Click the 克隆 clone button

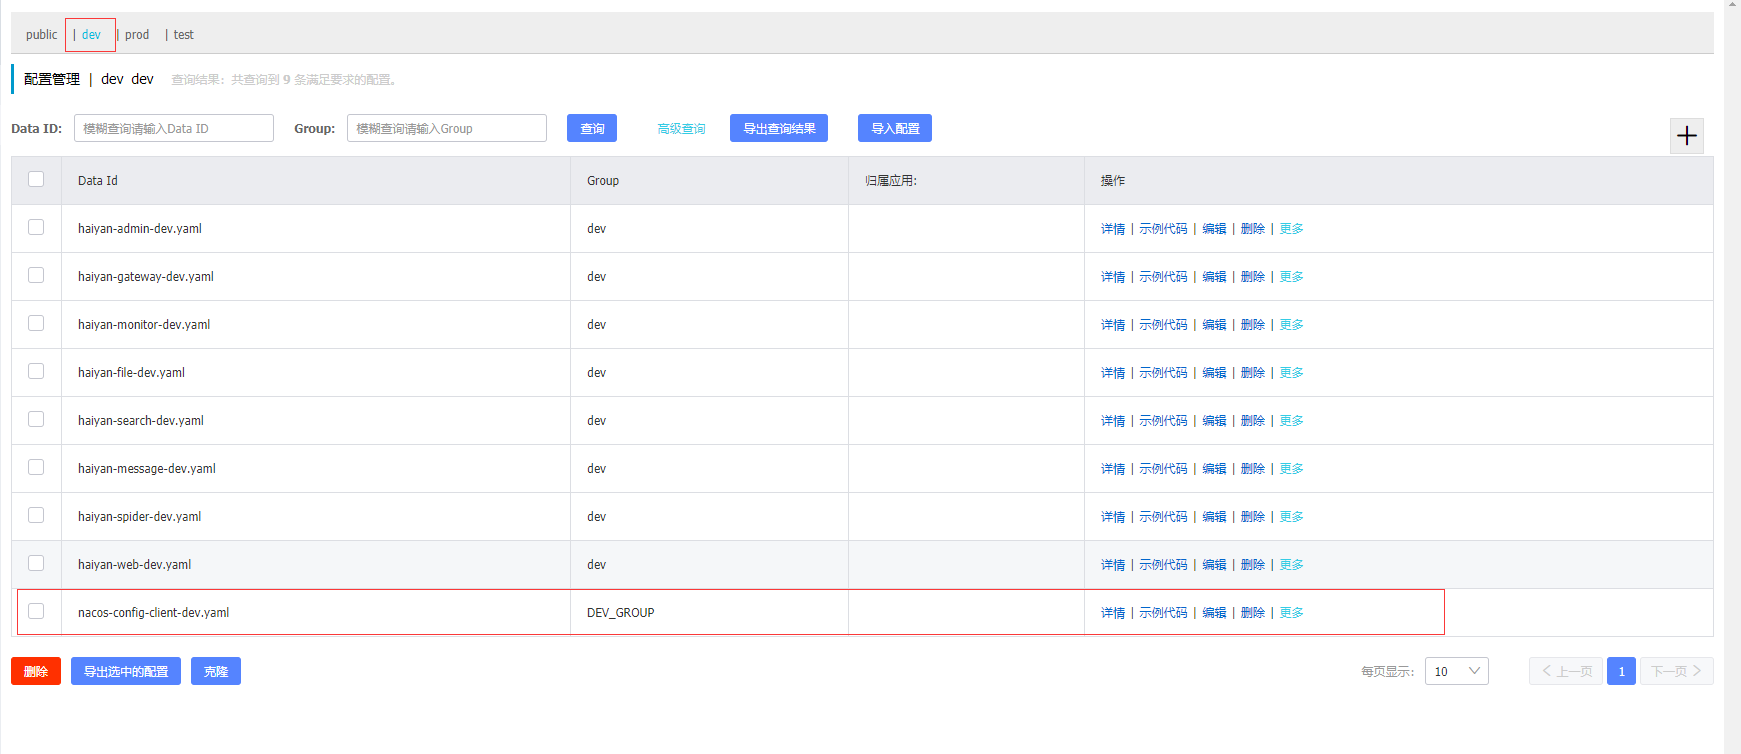[216, 671]
